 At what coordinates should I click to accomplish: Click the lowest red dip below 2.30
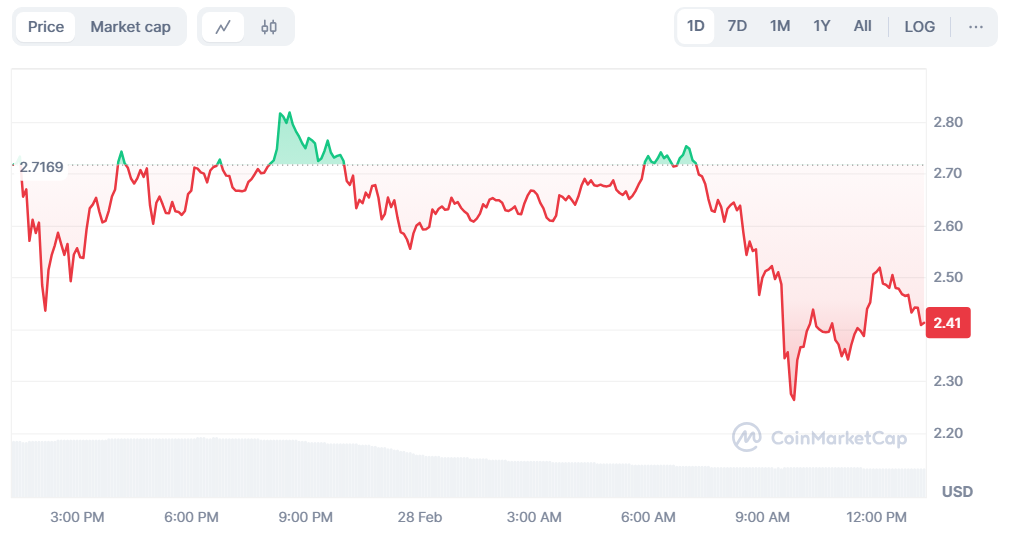(x=793, y=398)
